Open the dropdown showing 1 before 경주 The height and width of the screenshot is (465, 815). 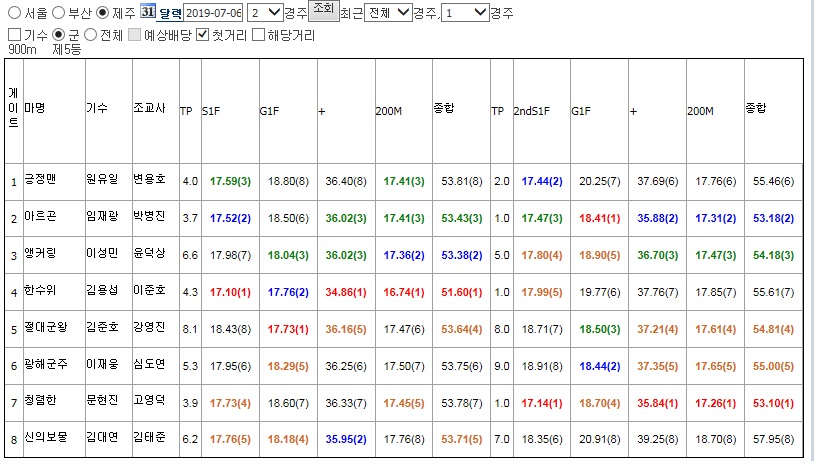[465, 12]
